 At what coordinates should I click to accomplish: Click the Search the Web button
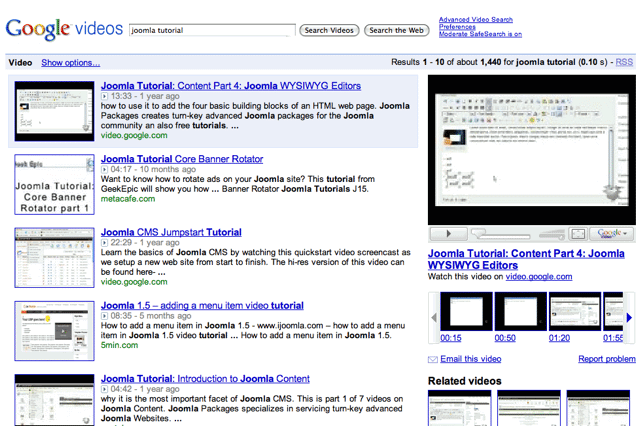pyautogui.click(x=396, y=30)
